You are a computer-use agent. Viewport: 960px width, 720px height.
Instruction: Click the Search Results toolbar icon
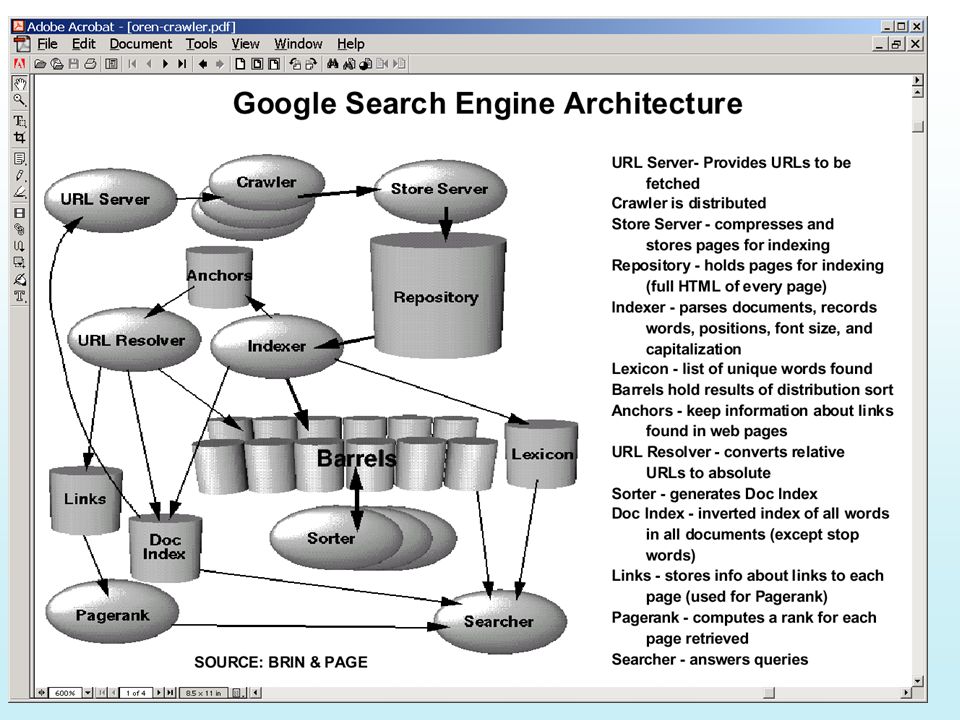pos(366,64)
